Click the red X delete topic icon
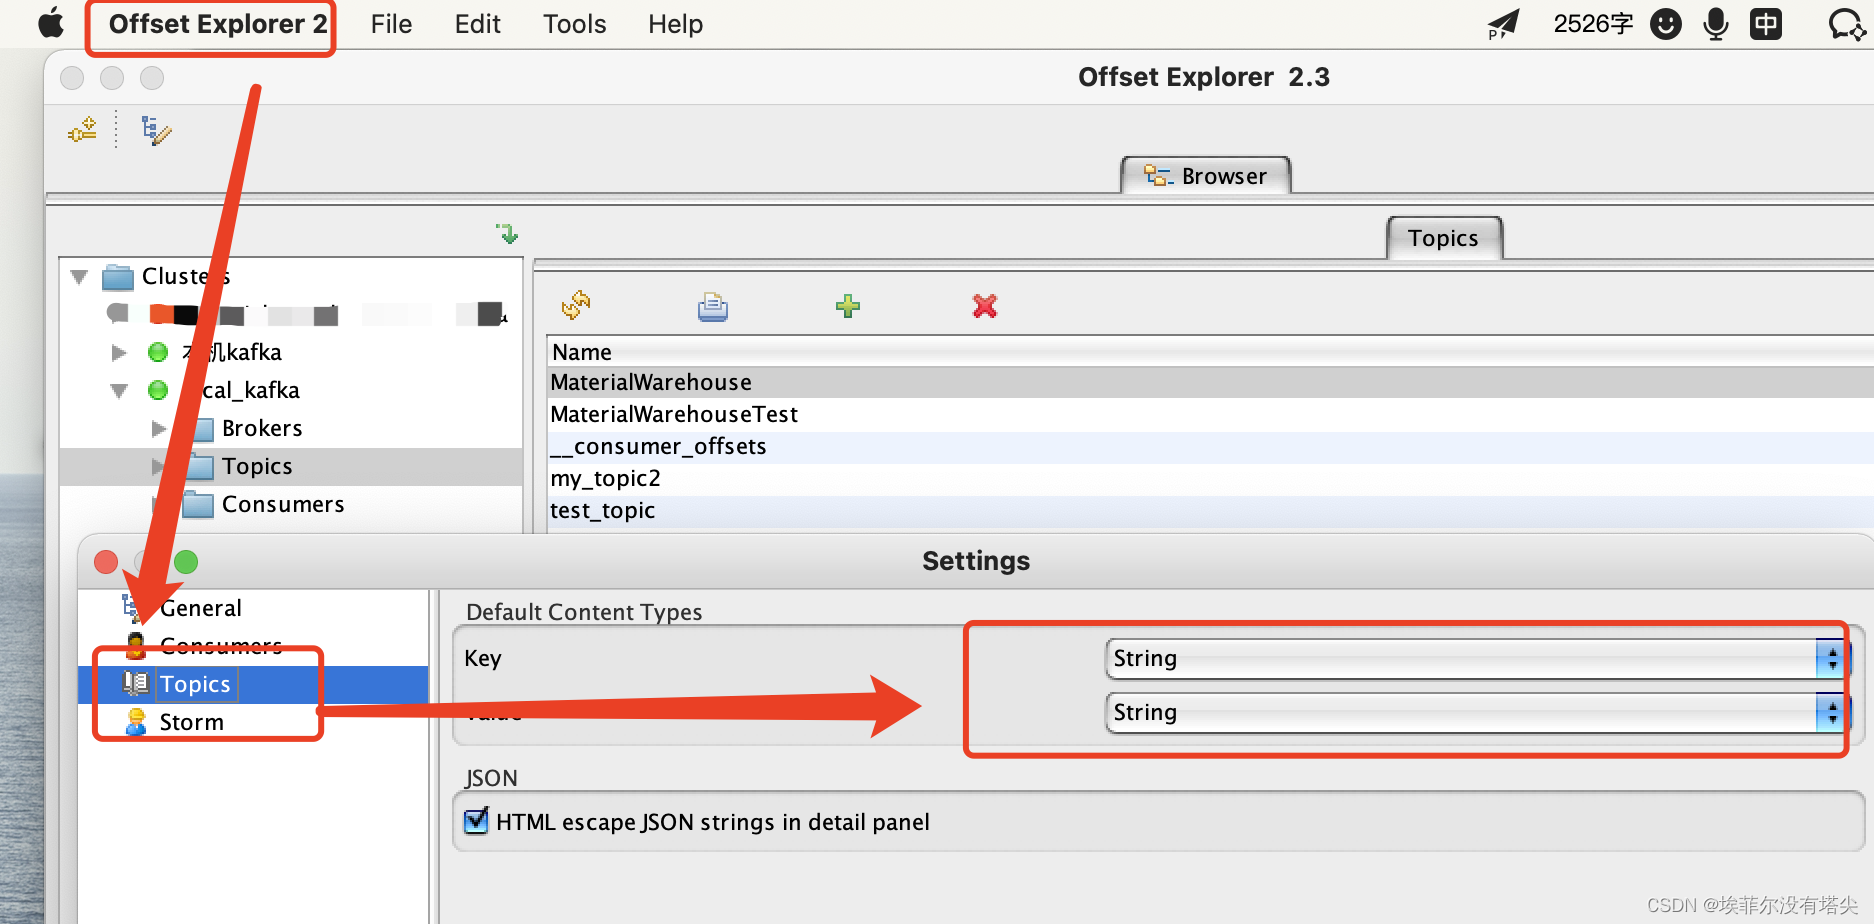Image resolution: width=1874 pixels, height=924 pixels. click(x=985, y=306)
